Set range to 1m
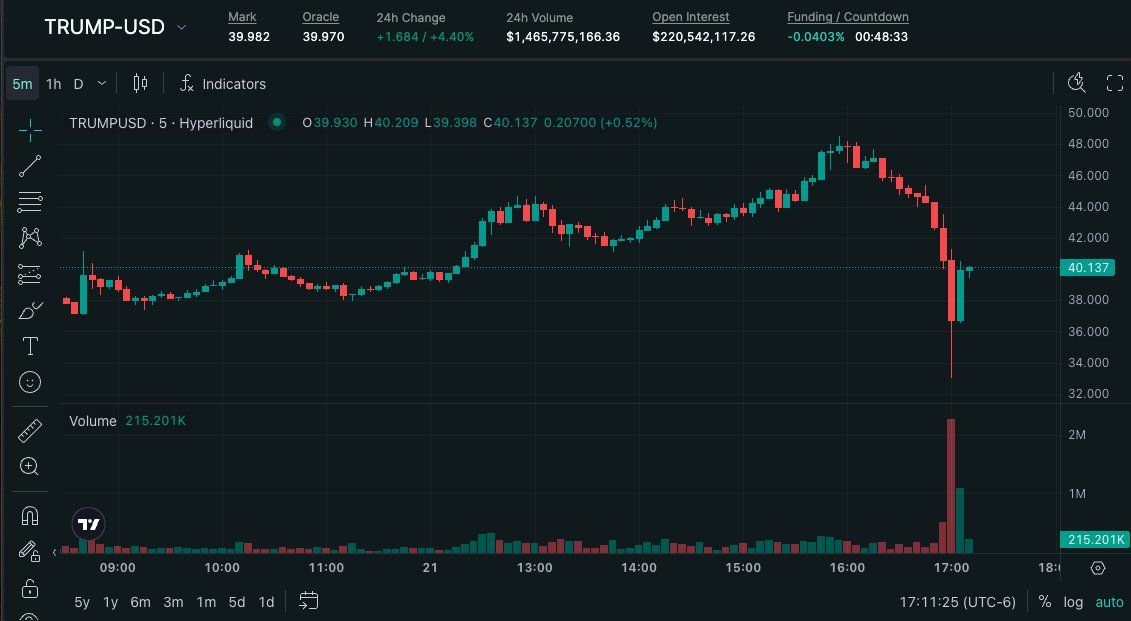1131x621 pixels. pos(206,602)
